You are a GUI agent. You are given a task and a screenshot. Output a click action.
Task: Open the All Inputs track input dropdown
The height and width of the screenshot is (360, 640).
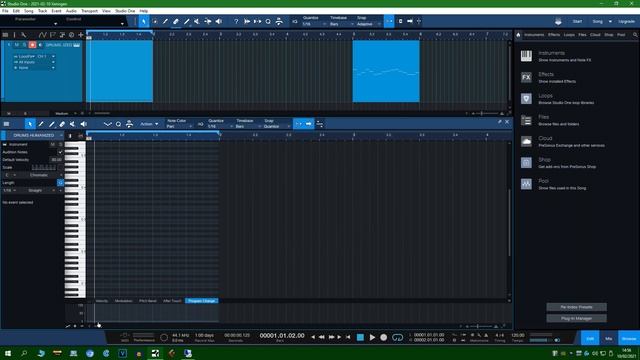tap(34, 62)
